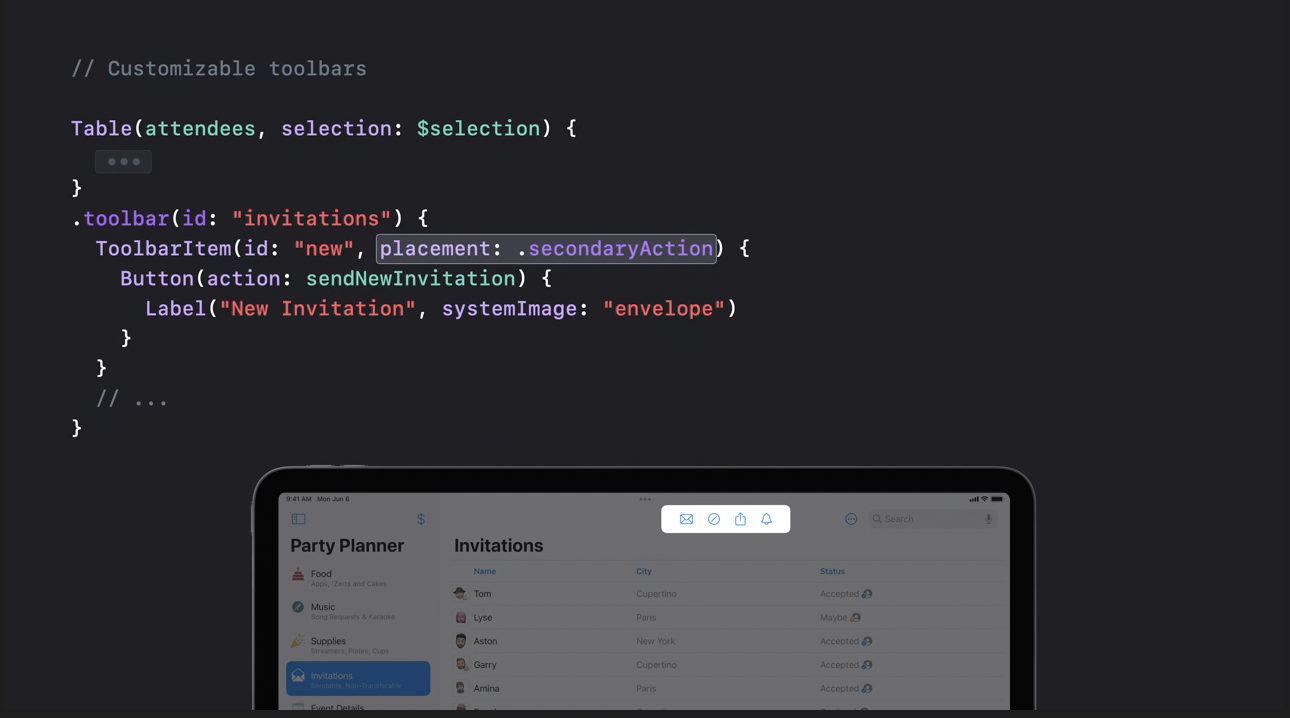Tap Tom's avatar icon
Viewport: 1290px width, 718px height.
point(460,594)
